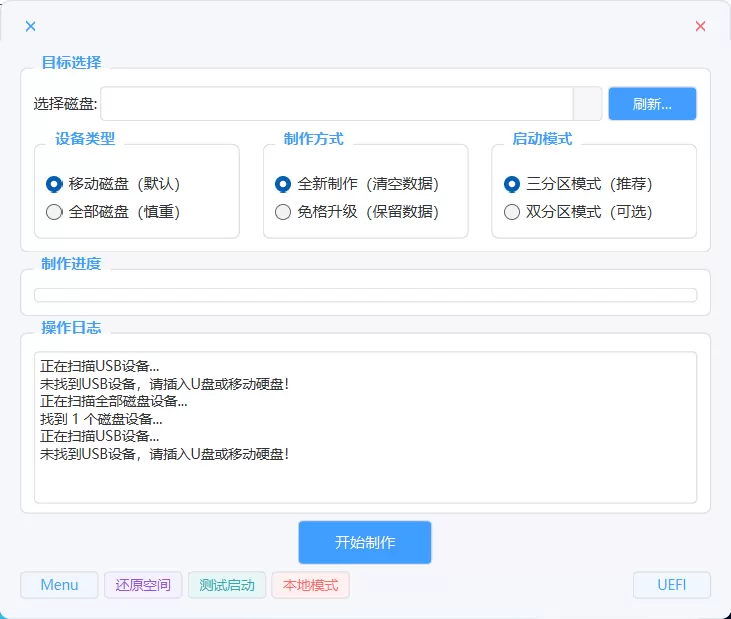Click the 测试启动 test boot button
This screenshot has width=731, height=619.
coord(227,585)
